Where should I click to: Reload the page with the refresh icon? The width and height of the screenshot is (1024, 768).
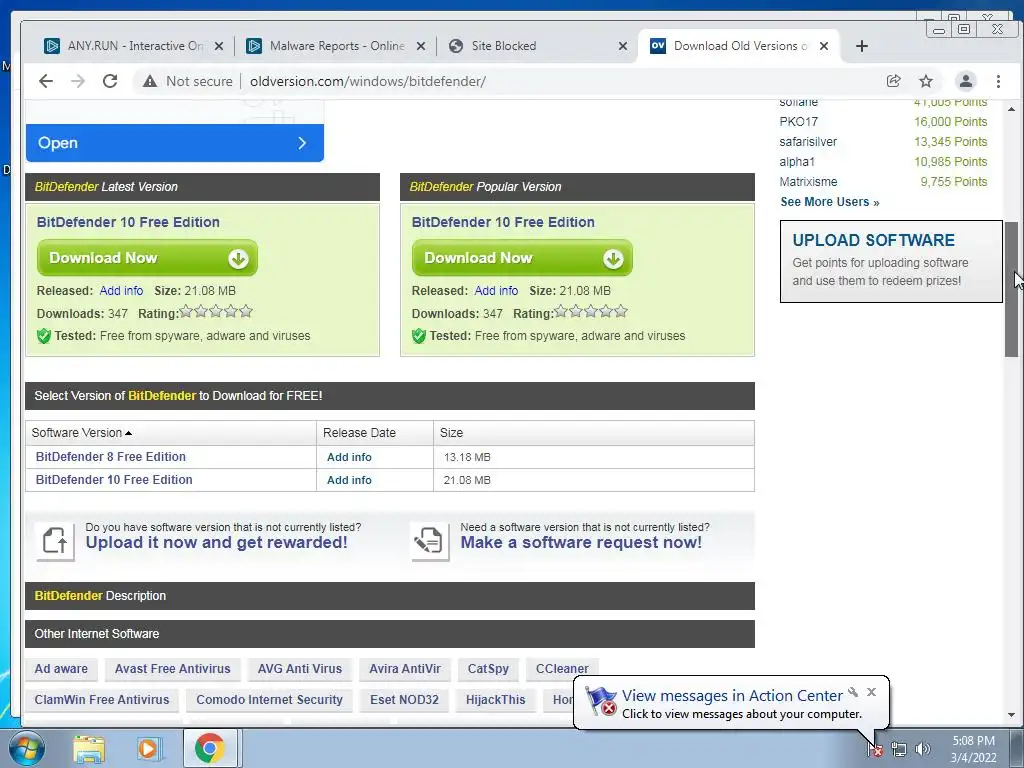coord(110,81)
